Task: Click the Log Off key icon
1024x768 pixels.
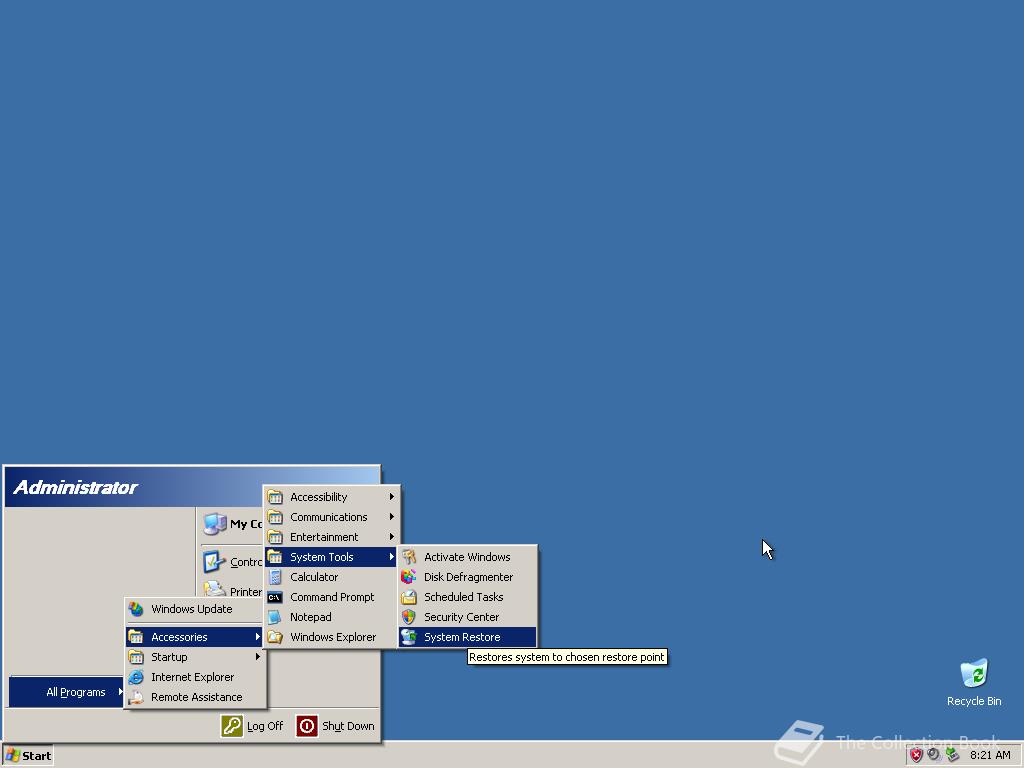Action: tap(232, 726)
